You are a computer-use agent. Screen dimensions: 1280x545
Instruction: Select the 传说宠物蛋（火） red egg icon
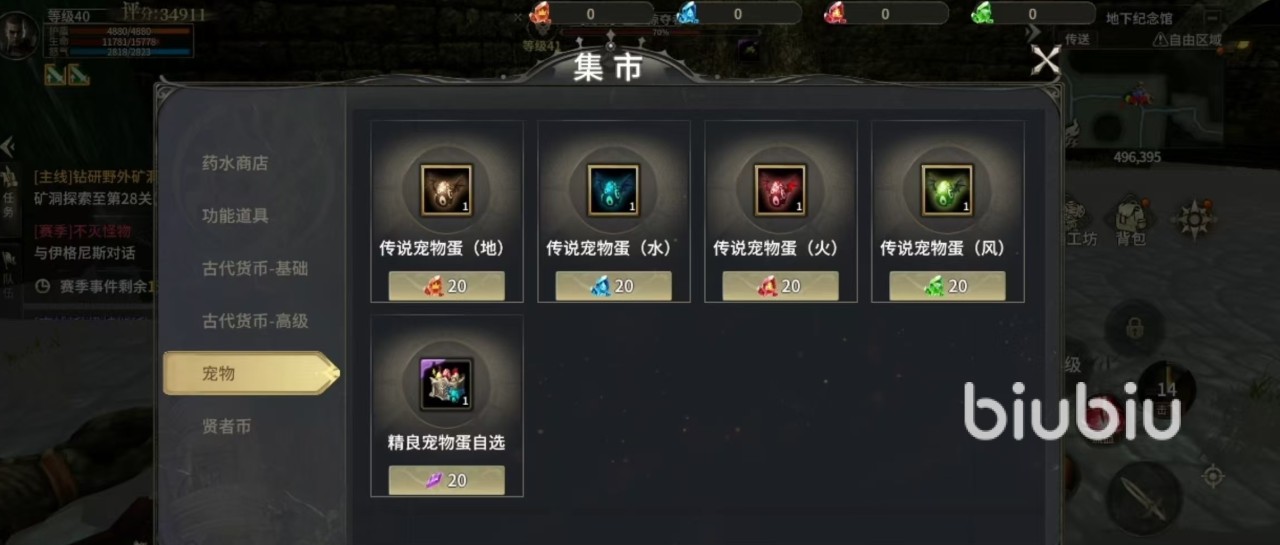coord(780,189)
